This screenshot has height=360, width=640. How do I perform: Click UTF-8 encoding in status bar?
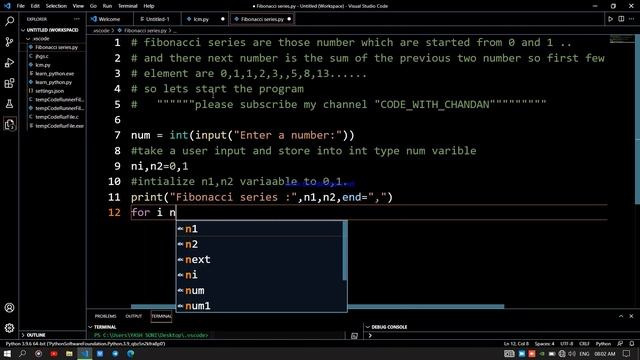(567, 344)
